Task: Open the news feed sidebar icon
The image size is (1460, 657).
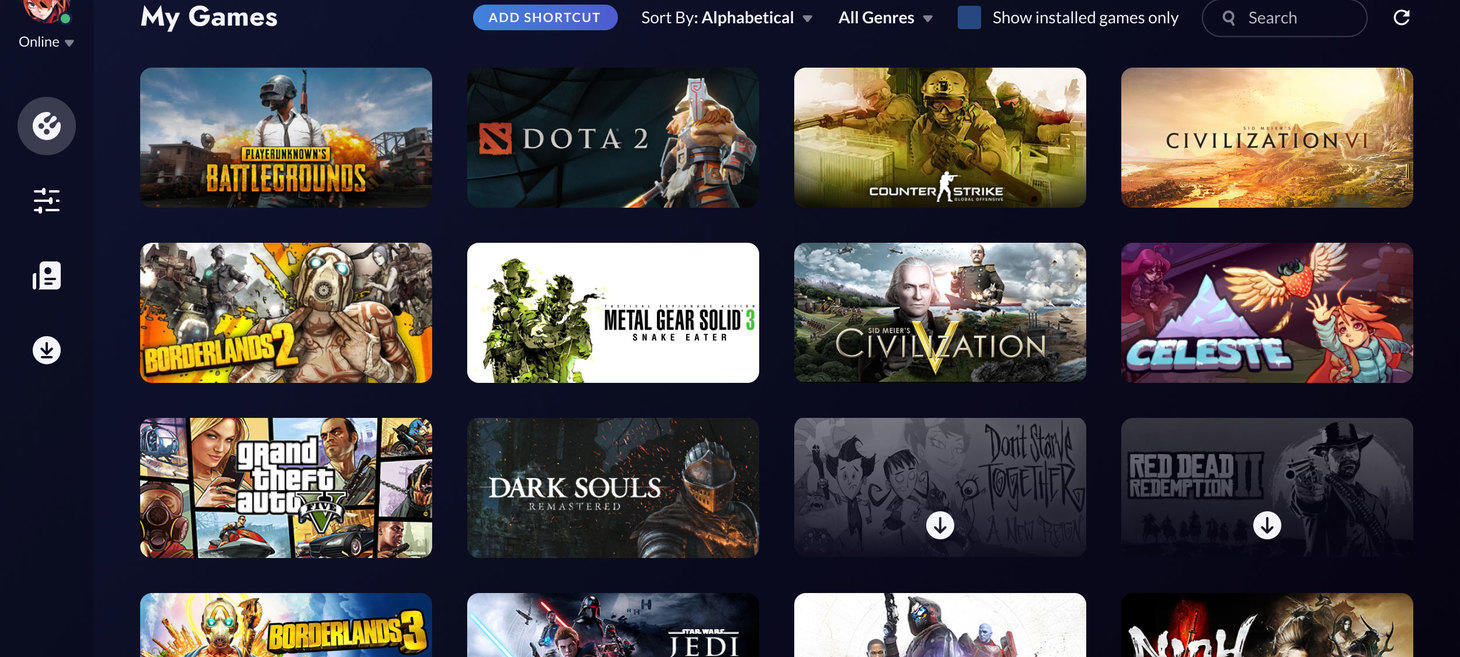Action: click(x=46, y=276)
